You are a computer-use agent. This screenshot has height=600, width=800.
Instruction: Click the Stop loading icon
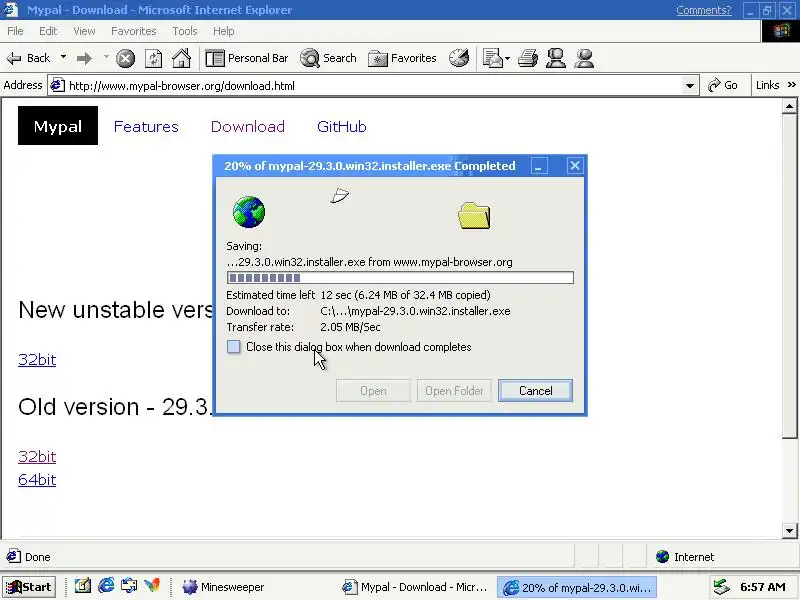point(125,59)
